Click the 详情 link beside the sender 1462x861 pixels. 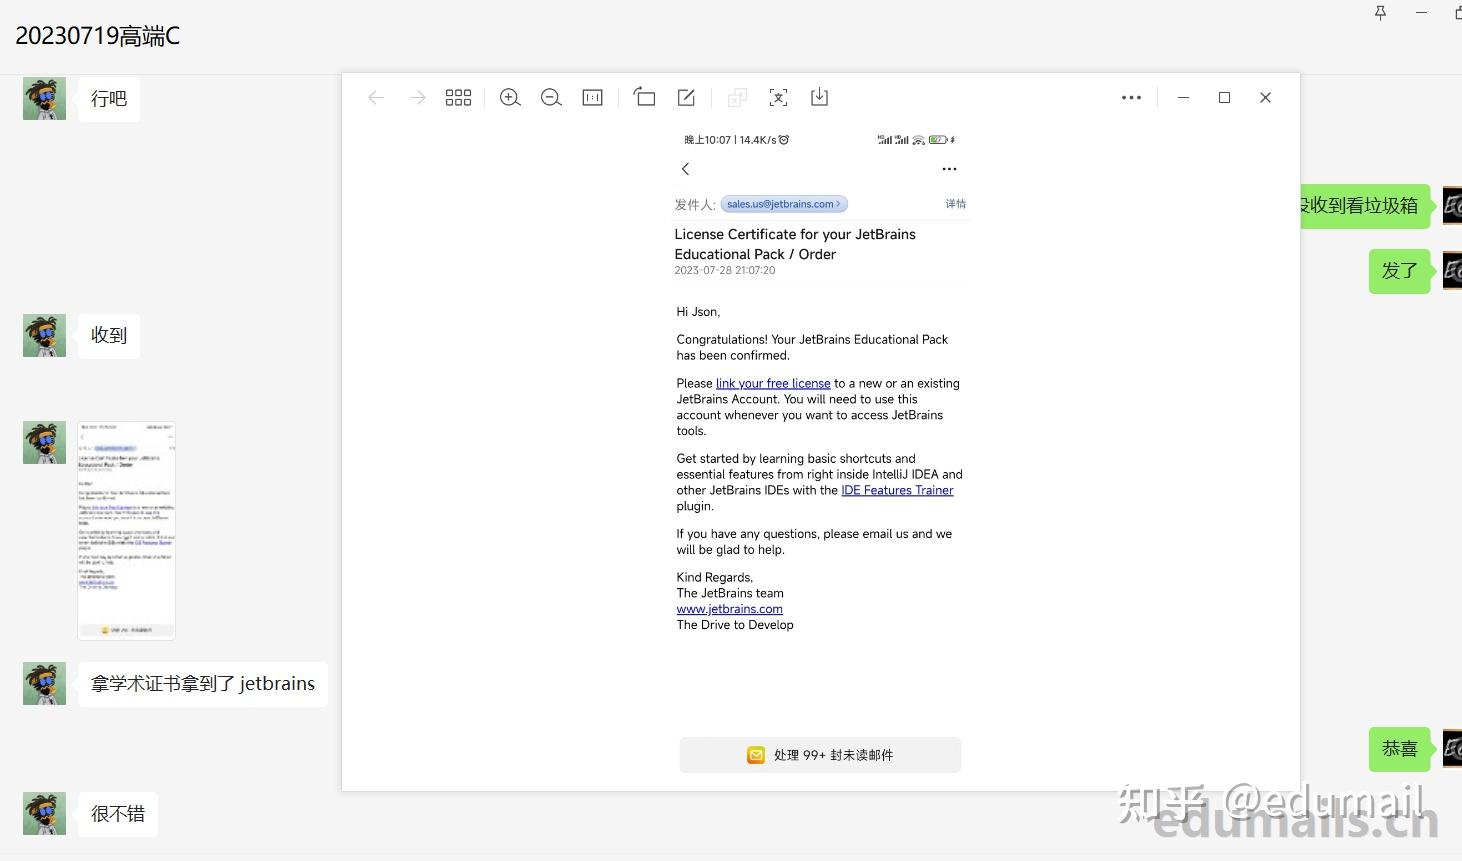tap(955, 204)
